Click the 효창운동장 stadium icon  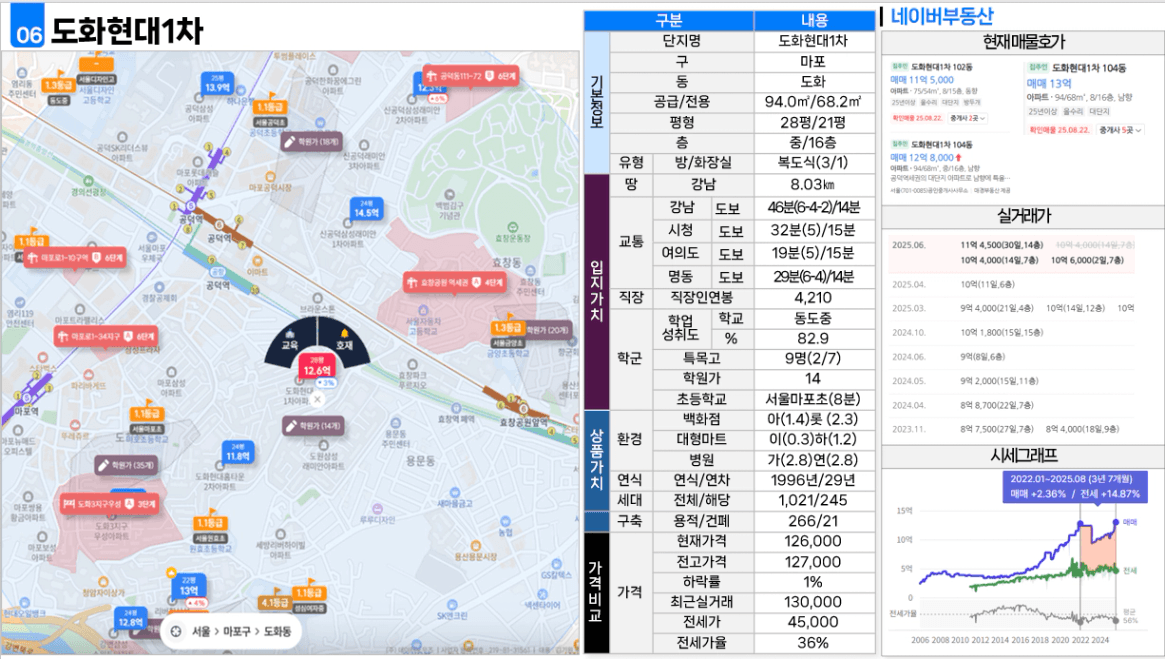click(512, 227)
